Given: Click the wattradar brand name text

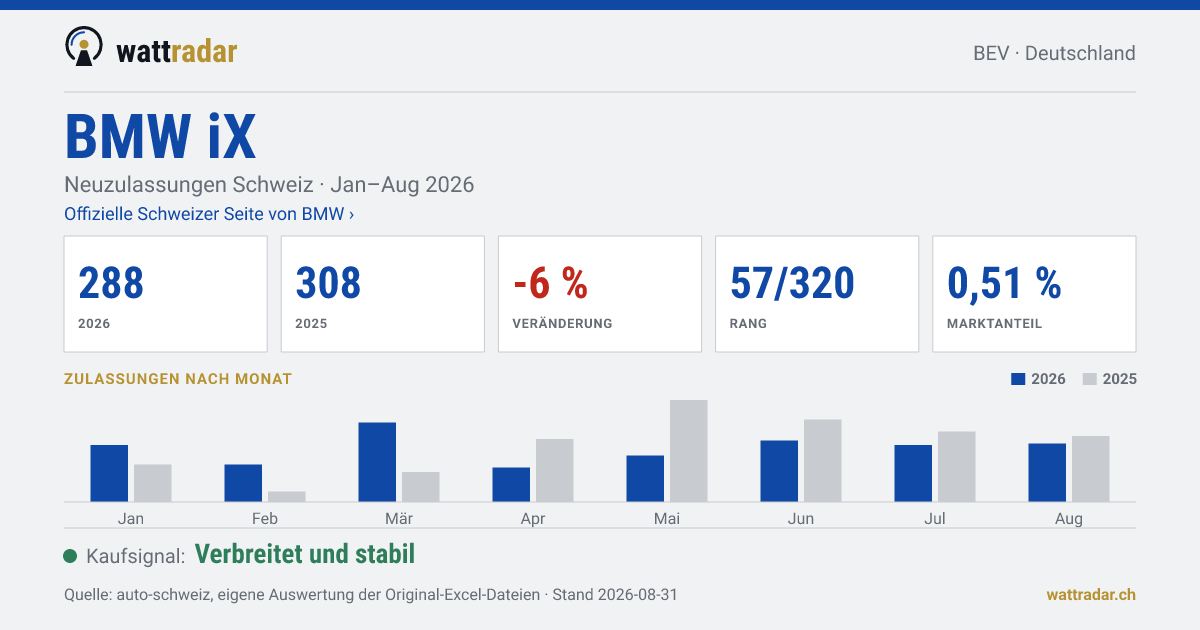Looking at the screenshot, I should pos(176,50).
